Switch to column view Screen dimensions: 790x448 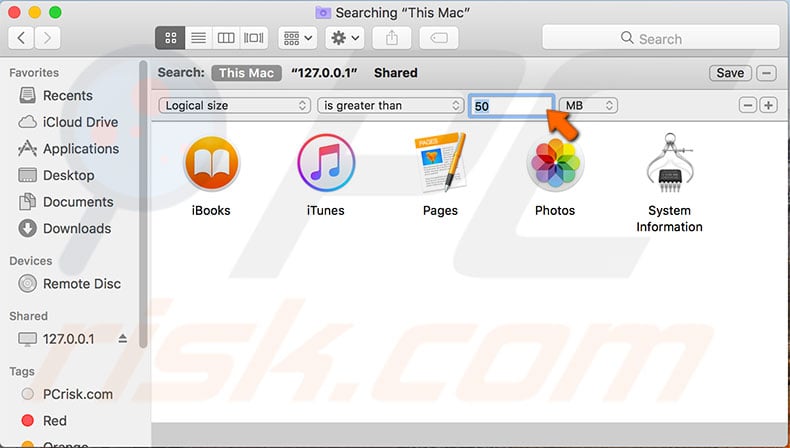[226, 38]
